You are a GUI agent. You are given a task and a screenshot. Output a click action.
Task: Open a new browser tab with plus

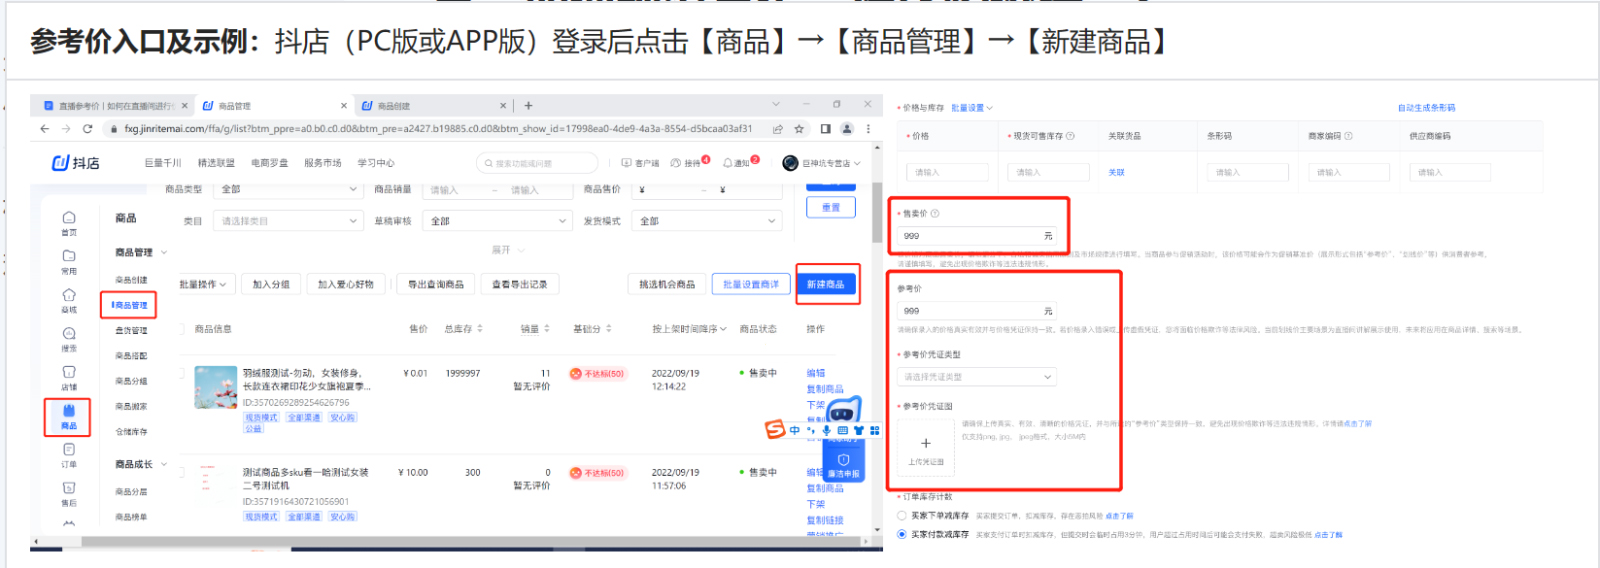point(528,106)
